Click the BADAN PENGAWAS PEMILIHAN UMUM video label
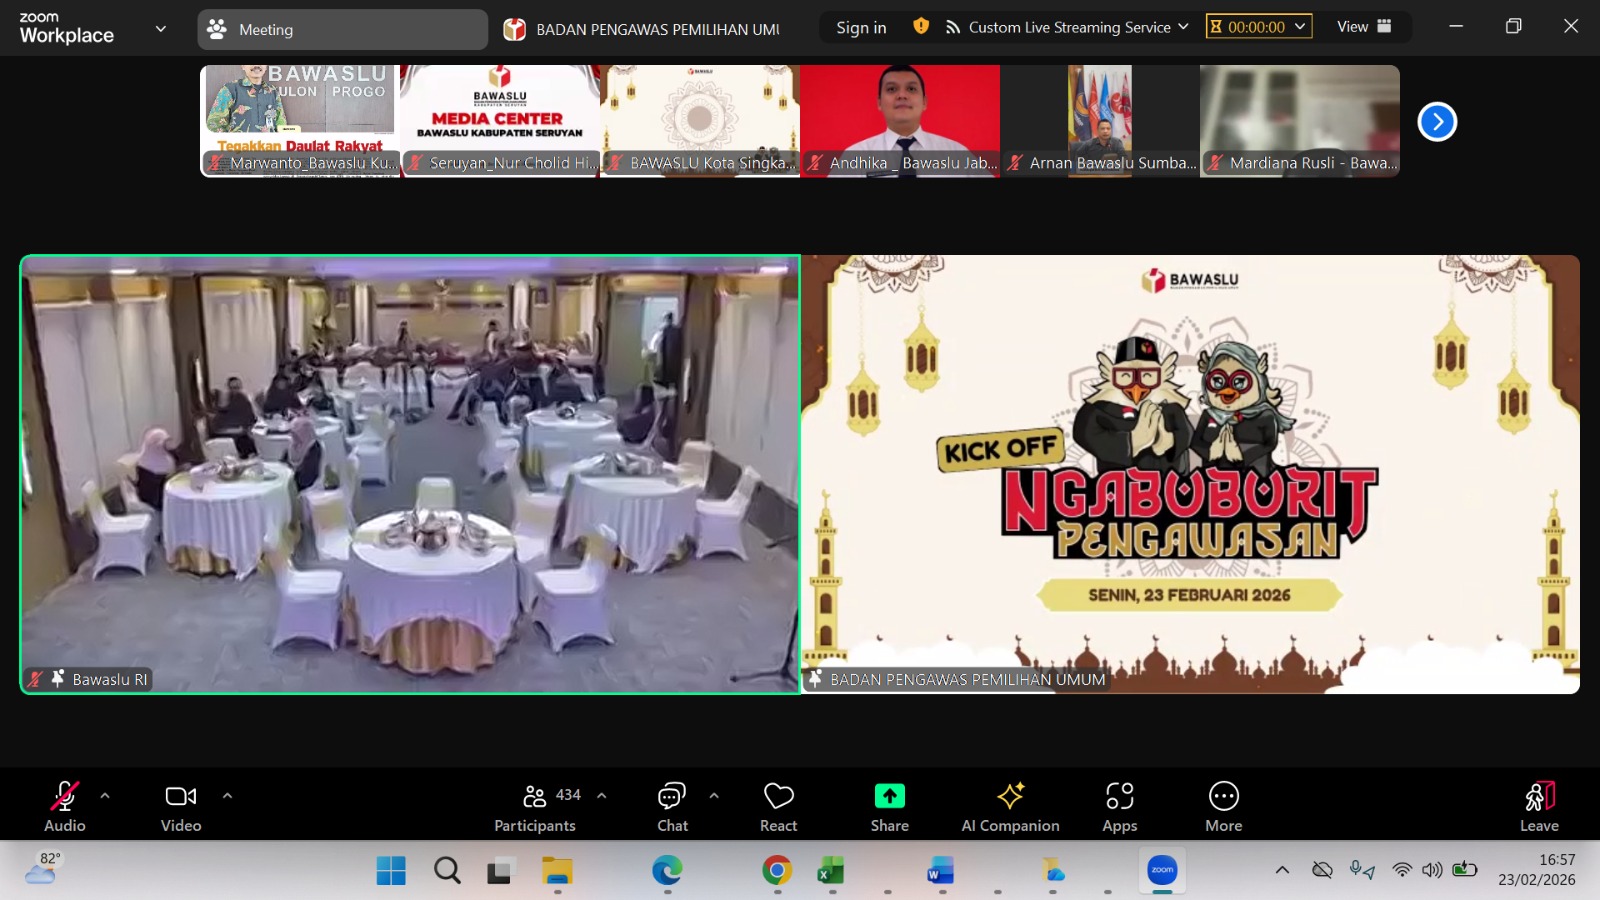The image size is (1600, 900). pyautogui.click(x=968, y=680)
